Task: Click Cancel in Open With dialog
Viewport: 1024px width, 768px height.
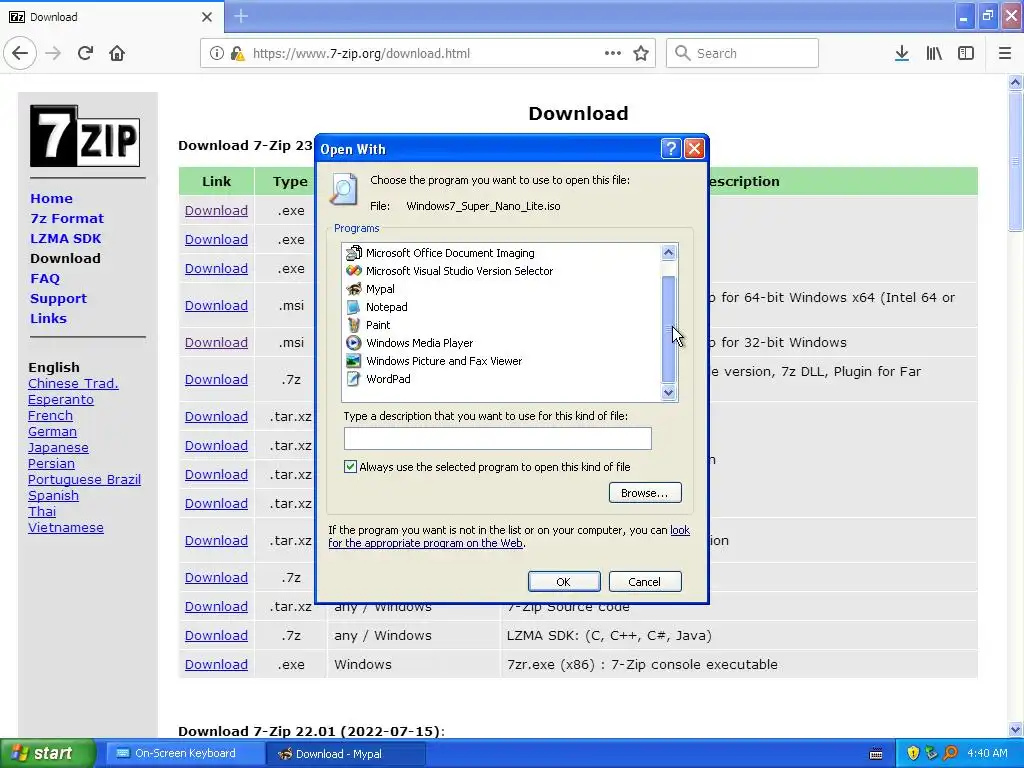Action: 645,581
